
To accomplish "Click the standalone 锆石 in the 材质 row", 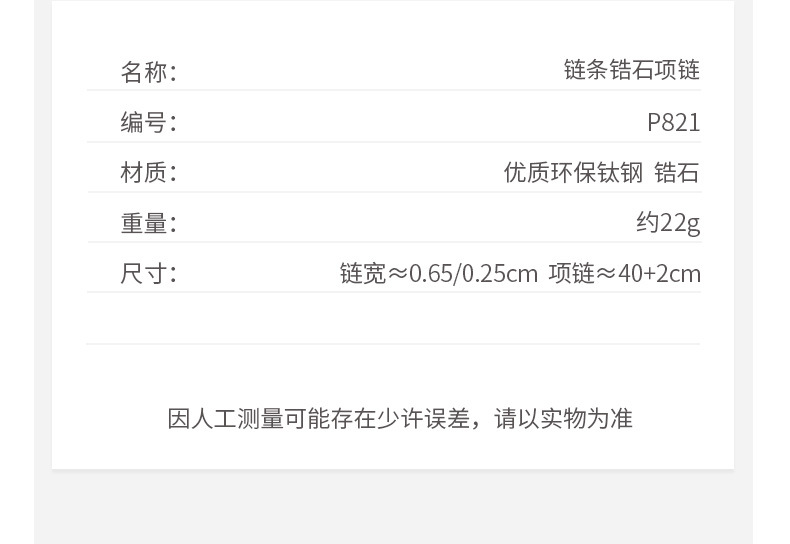I will pyautogui.click(x=677, y=172).
